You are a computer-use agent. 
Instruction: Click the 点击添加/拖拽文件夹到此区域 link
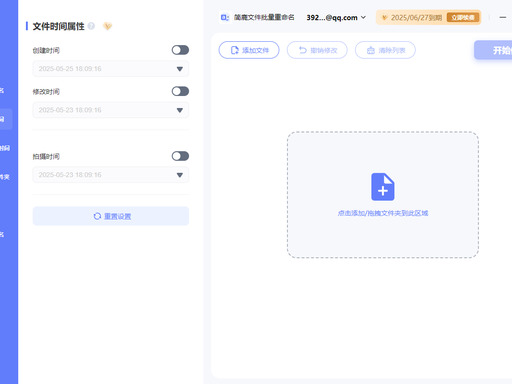coord(383,213)
